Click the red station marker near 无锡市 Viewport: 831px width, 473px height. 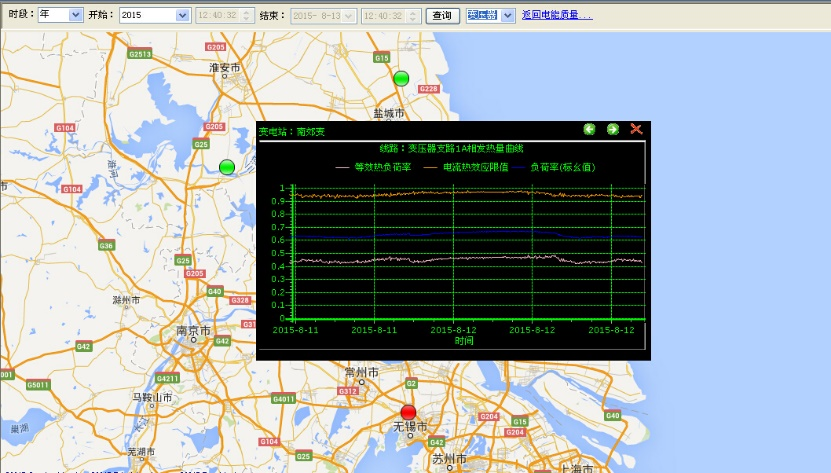408,412
